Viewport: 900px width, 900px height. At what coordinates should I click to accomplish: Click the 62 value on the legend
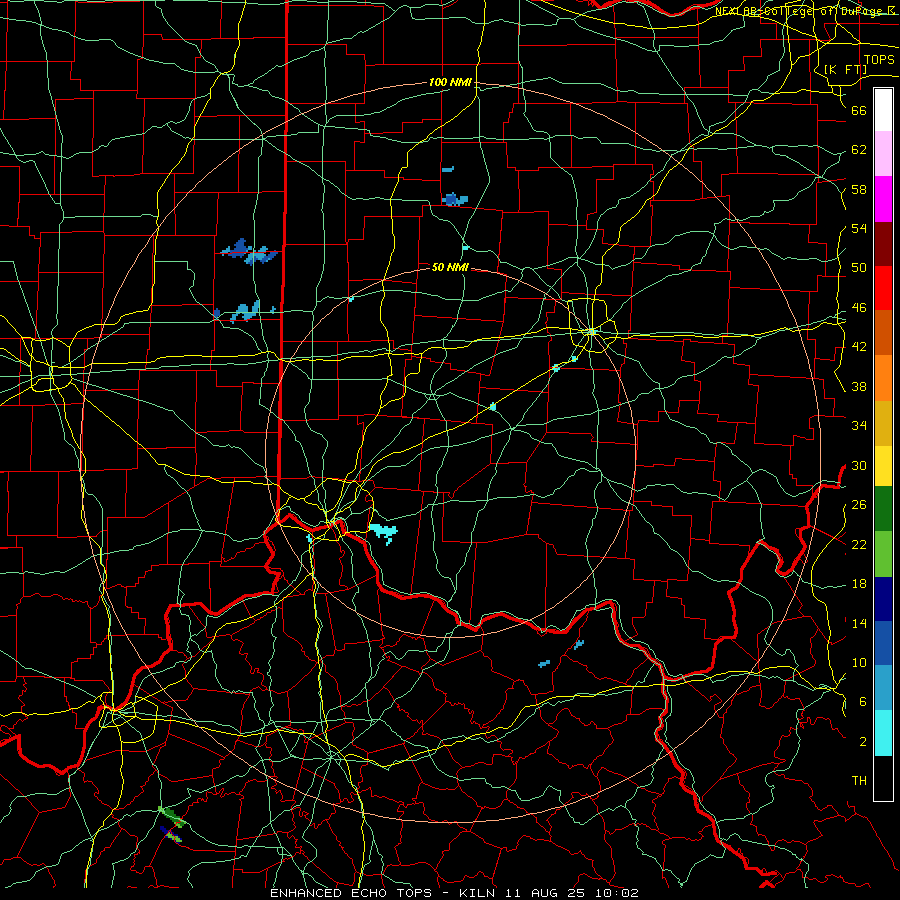859,150
